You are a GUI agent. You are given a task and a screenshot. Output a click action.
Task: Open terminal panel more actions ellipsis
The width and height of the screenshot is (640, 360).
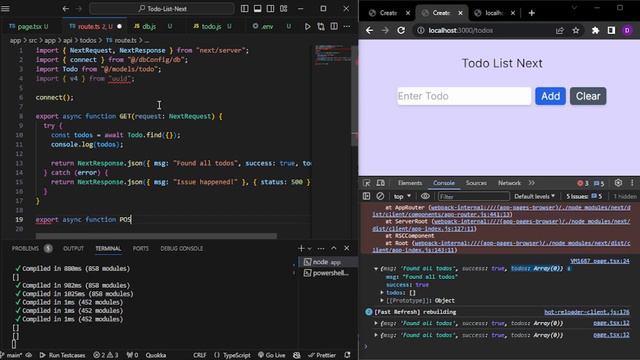pos(321,248)
